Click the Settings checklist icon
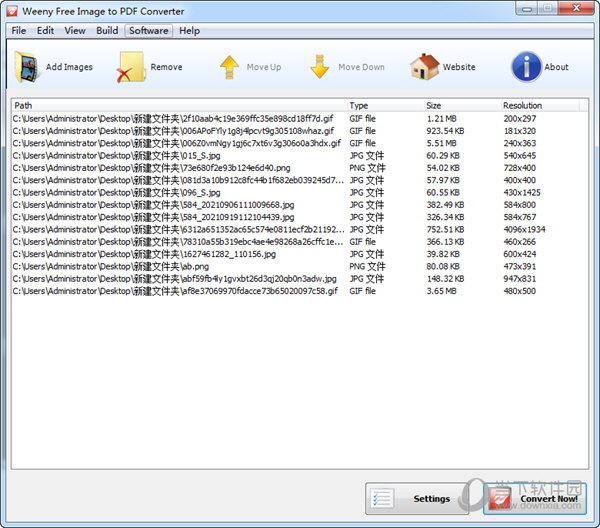The height and width of the screenshot is (528, 600). click(382, 499)
